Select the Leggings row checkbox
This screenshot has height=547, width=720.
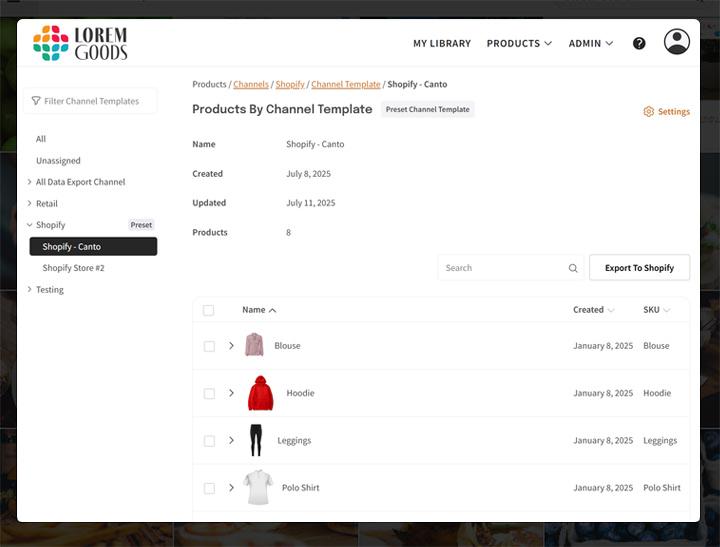(209, 441)
